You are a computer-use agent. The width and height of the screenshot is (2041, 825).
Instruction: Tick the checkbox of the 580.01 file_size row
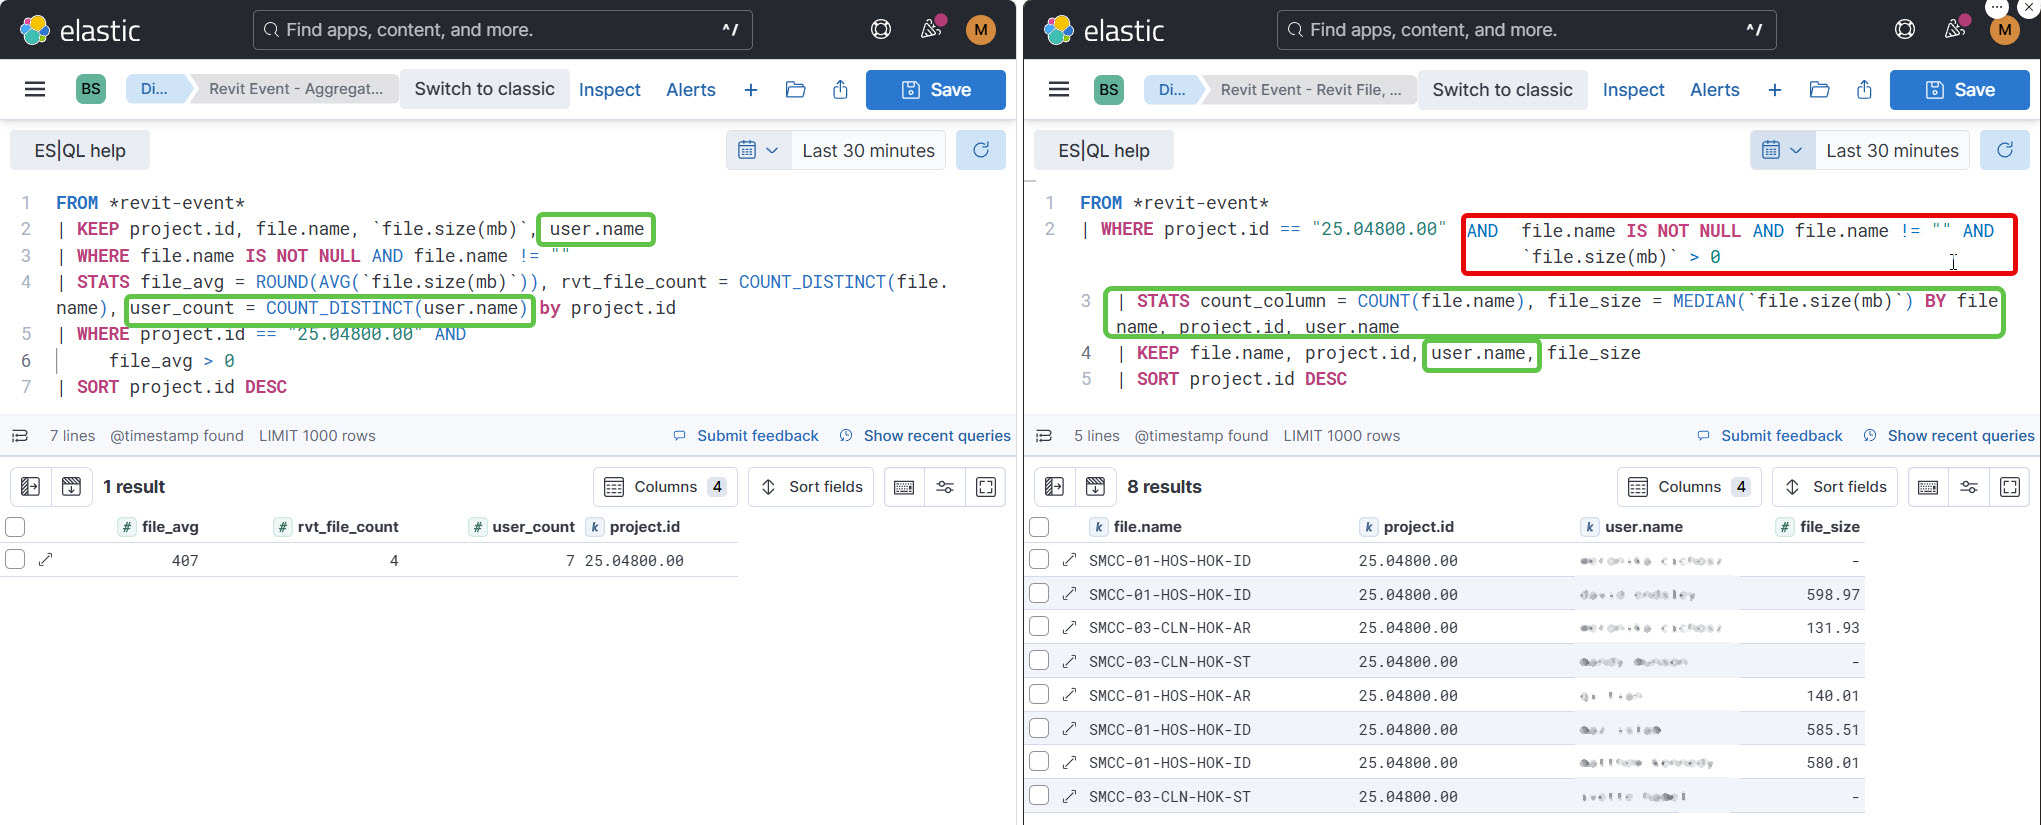pos(1039,762)
